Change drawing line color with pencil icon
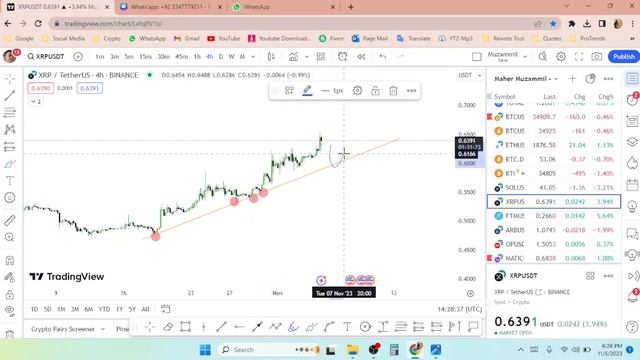640x360 pixels. pyautogui.click(x=307, y=91)
